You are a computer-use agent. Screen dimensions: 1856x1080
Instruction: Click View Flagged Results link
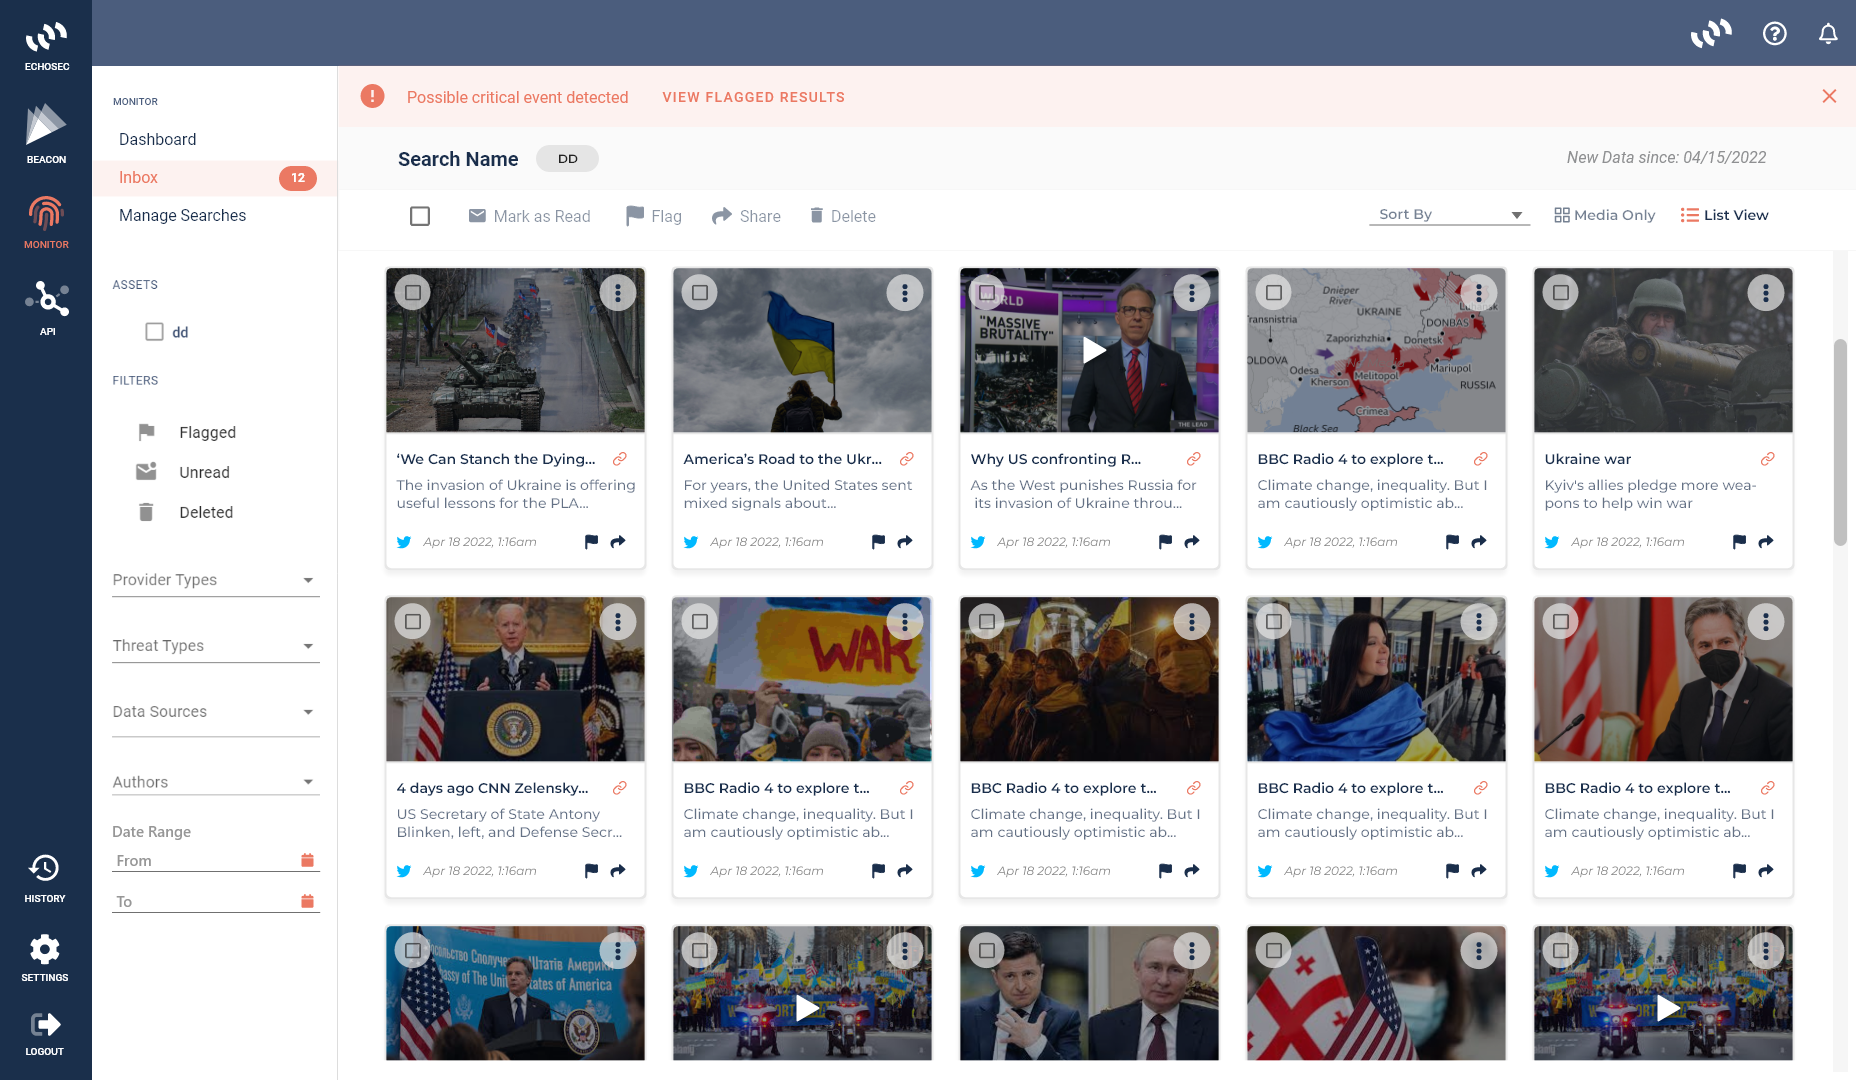point(753,97)
